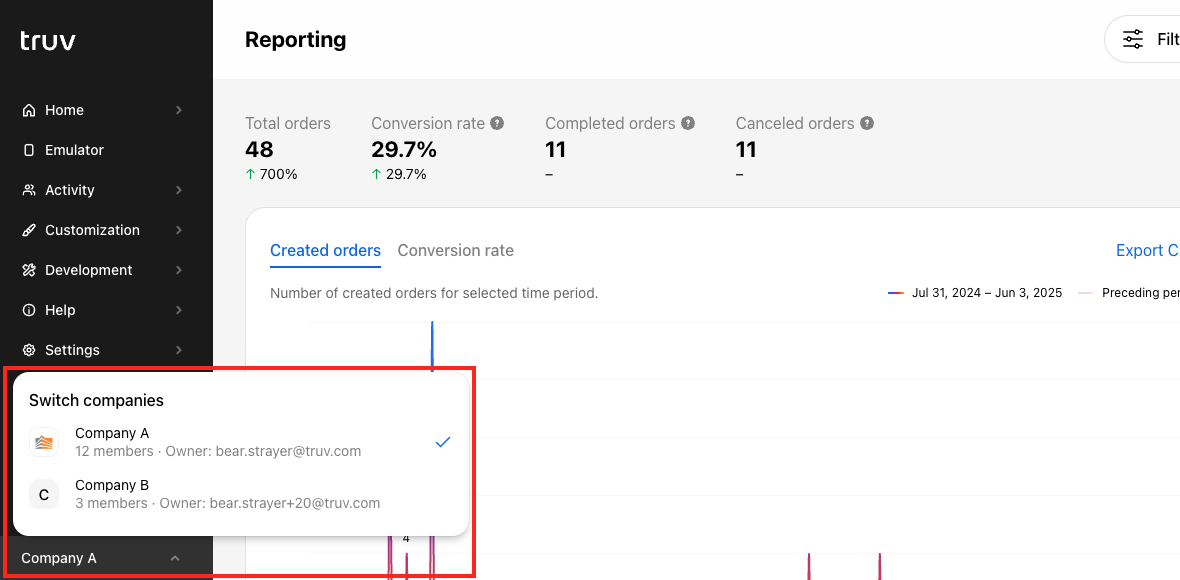
Task: Click the Settings gear icon
Action: [x=29, y=350]
